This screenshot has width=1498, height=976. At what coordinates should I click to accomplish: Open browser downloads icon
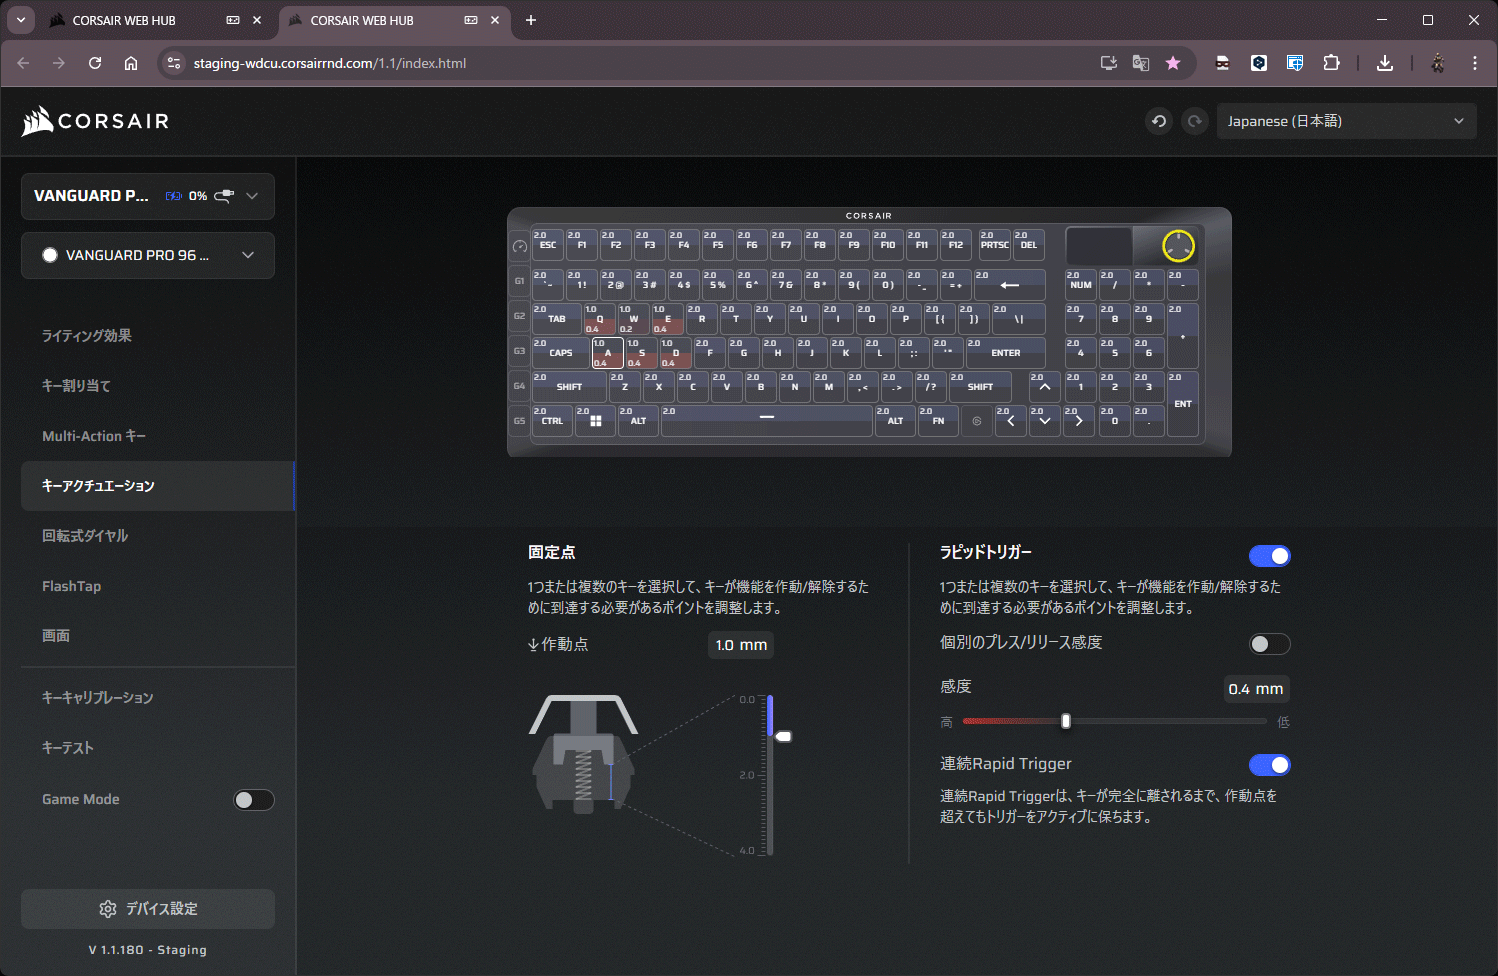1385,63
